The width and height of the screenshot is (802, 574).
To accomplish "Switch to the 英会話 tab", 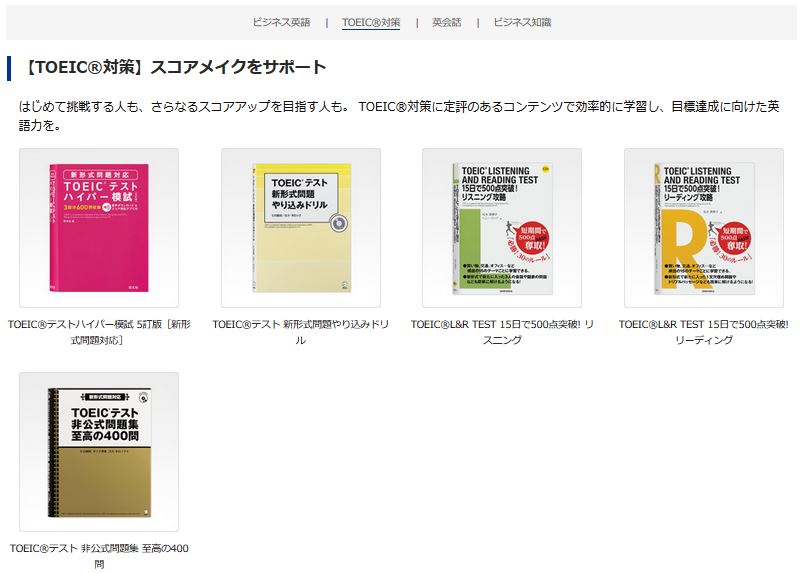I will [x=447, y=23].
